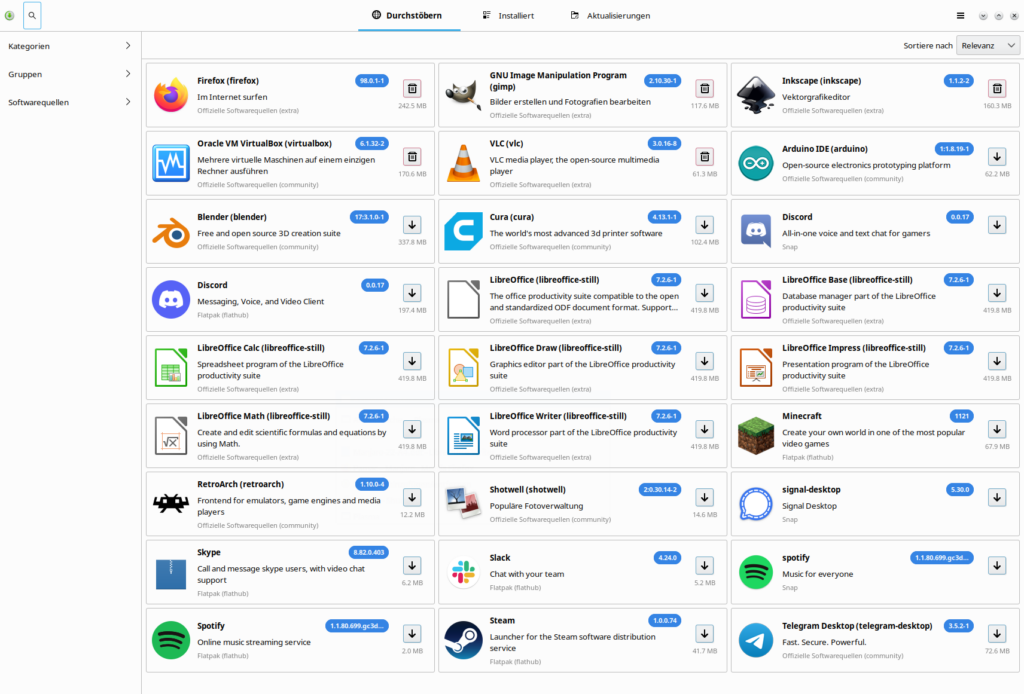This screenshot has width=1024, height=694.
Task: Click the Steam logo icon
Action: coord(463,640)
